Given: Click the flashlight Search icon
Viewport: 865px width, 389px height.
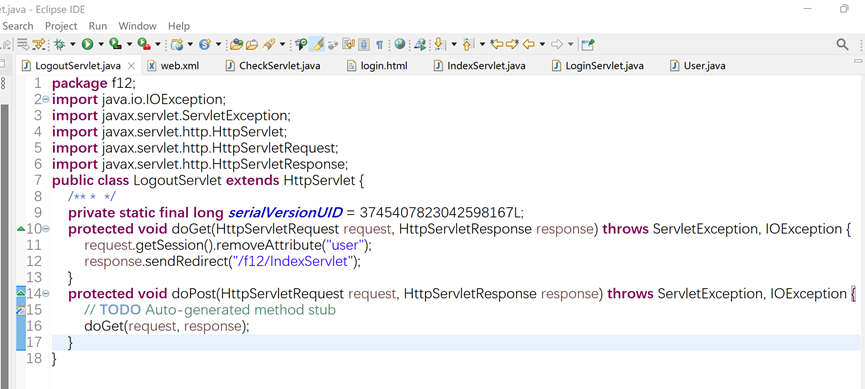Looking at the screenshot, I should (268, 44).
